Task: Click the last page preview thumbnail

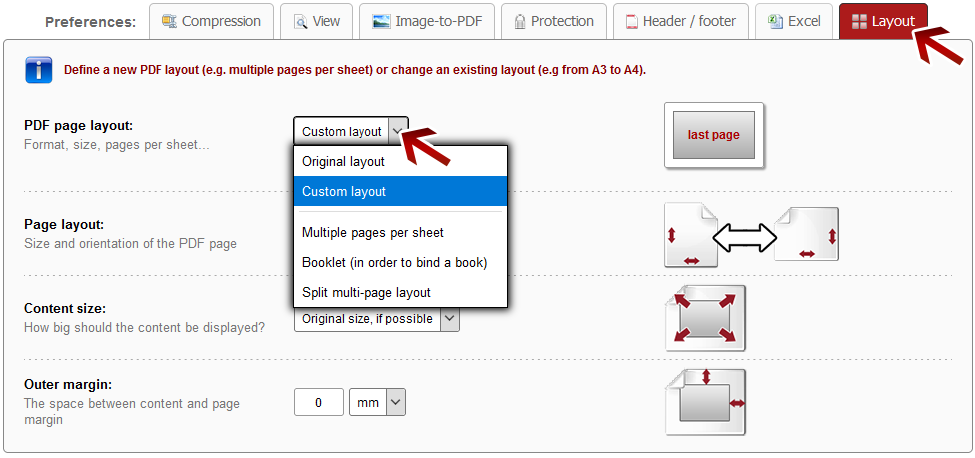Action: click(713, 135)
